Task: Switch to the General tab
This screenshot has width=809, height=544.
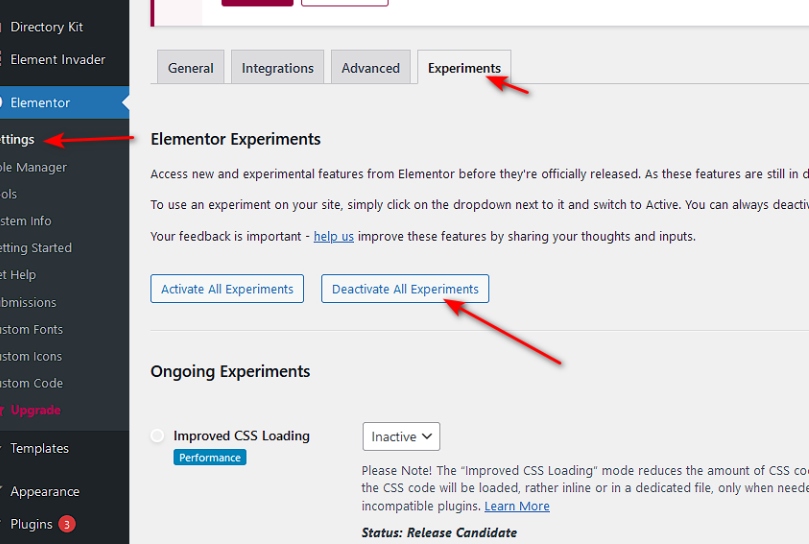Action: coord(190,67)
